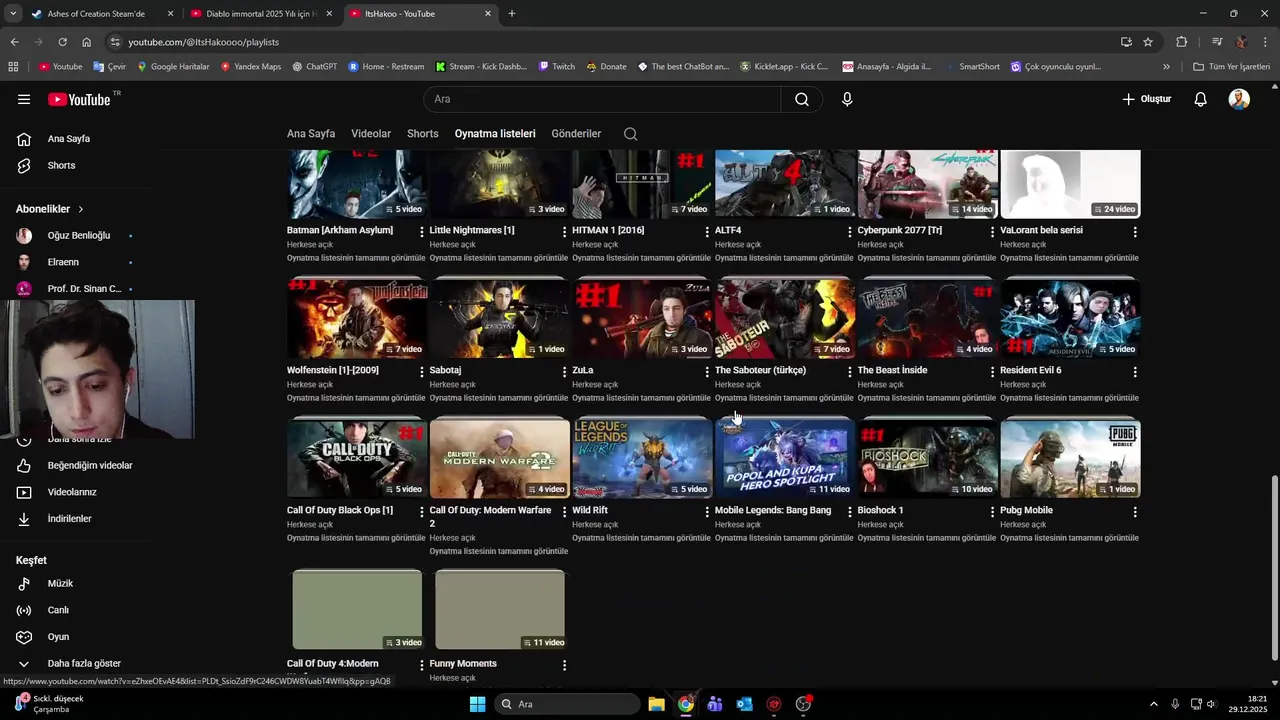Switch to Videolar channel tab

[x=371, y=134]
